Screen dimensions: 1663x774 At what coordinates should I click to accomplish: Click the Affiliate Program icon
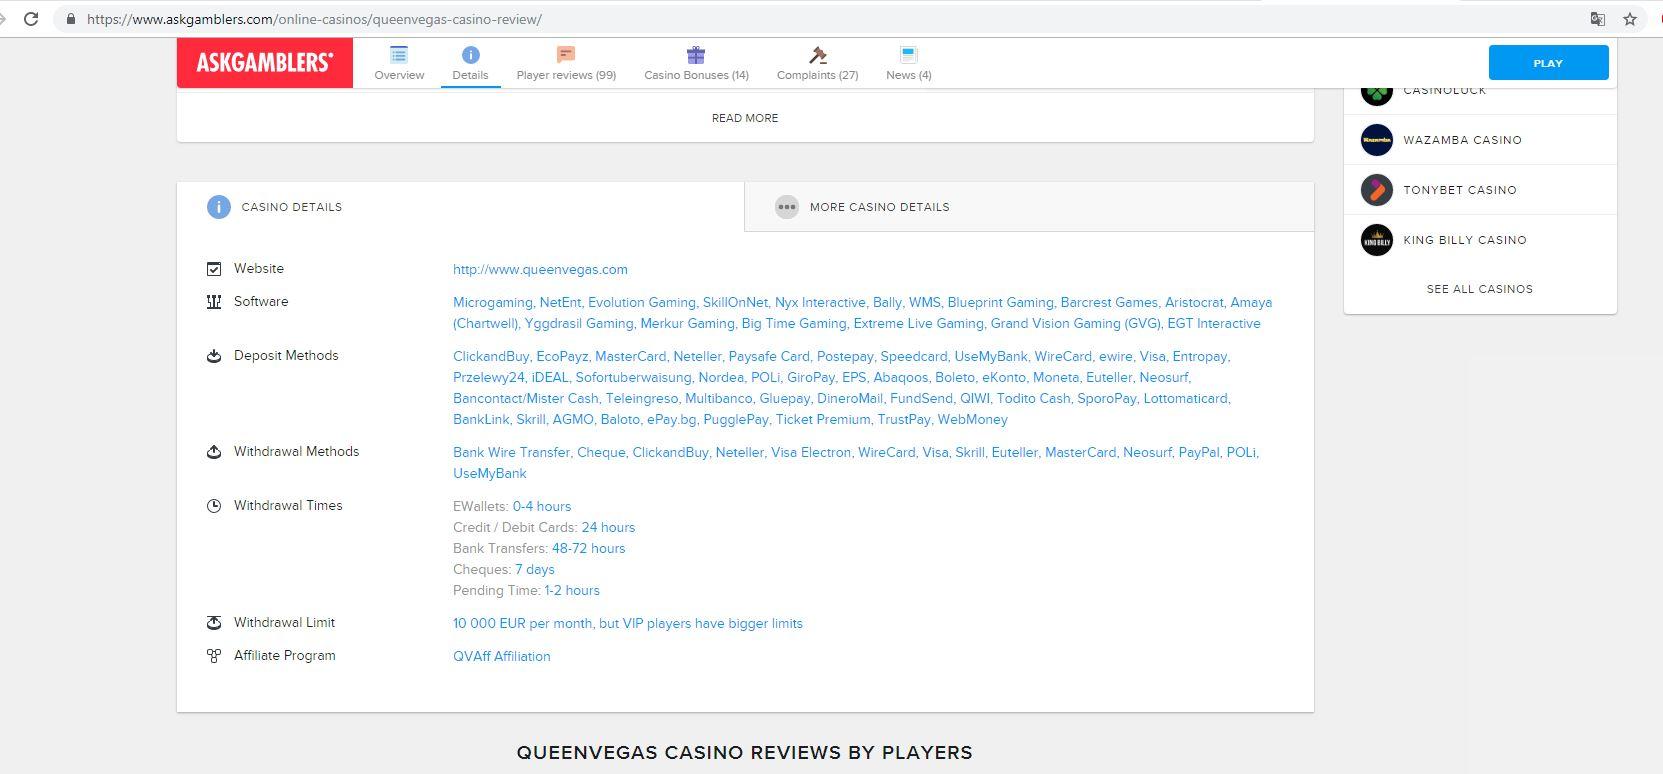click(214, 656)
